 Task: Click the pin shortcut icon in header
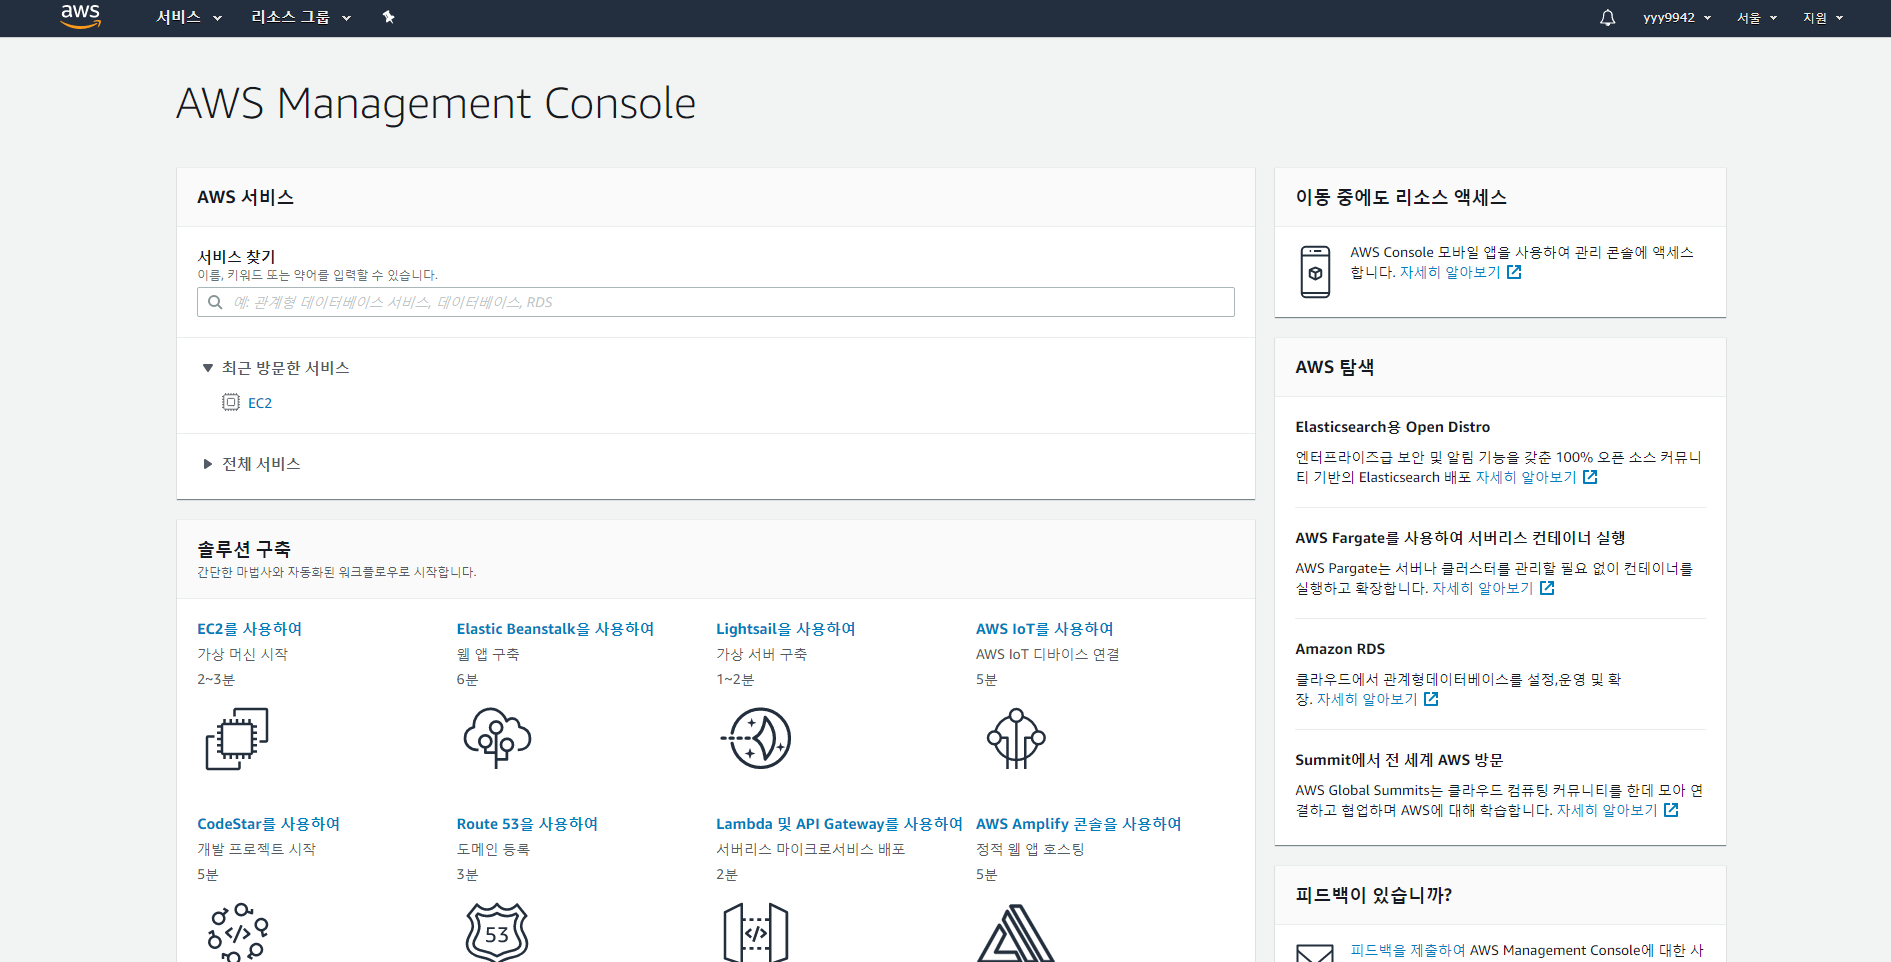(x=389, y=17)
